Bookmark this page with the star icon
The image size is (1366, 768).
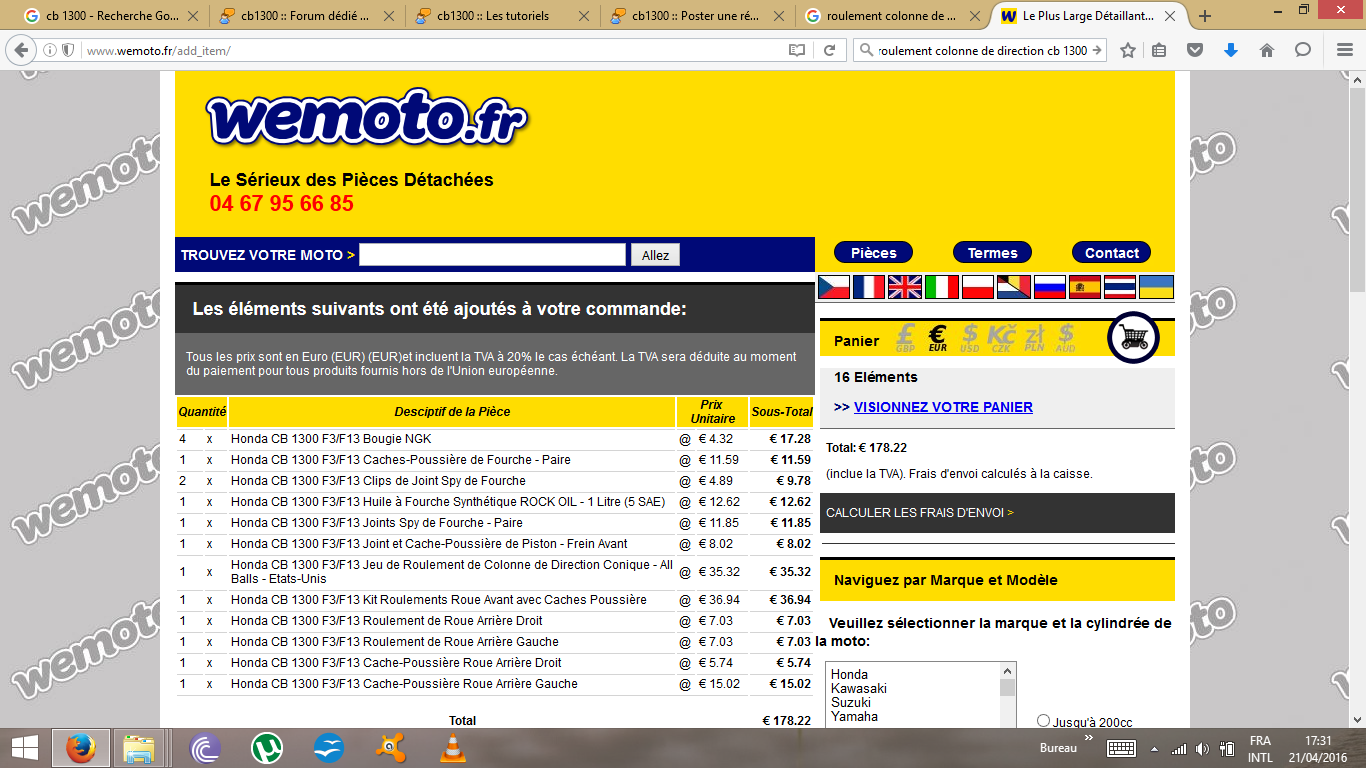1128,50
